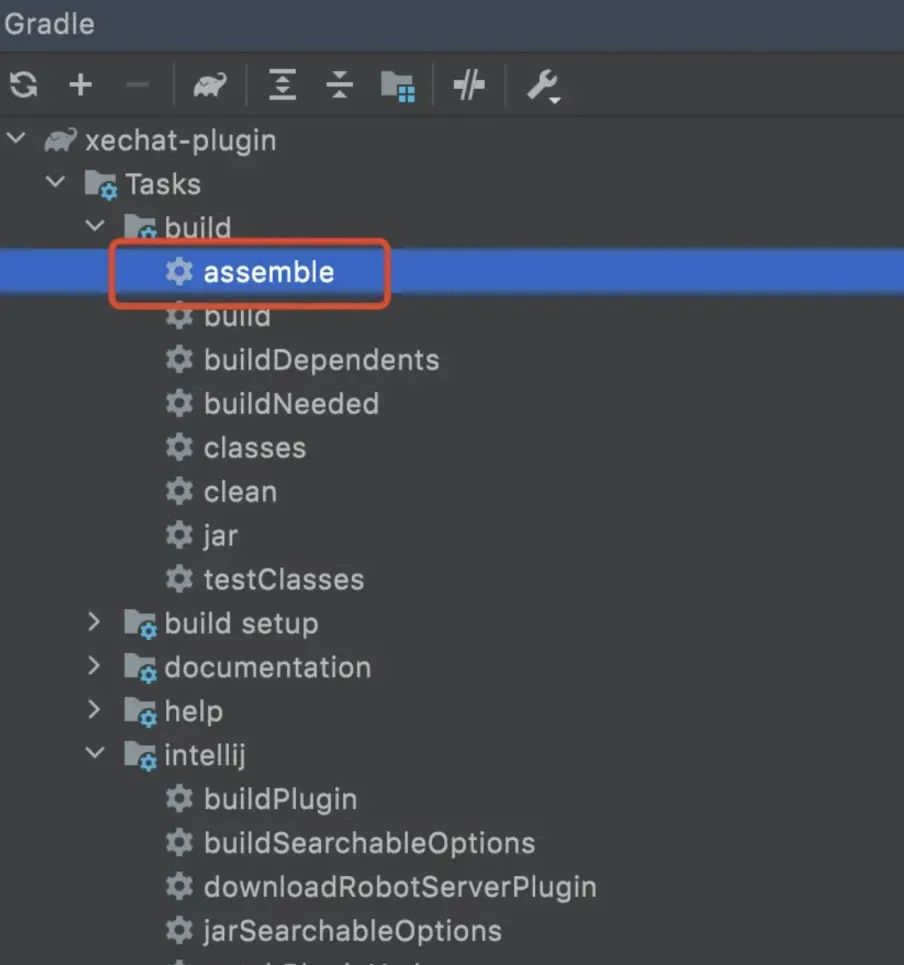The width and height of the screenshot is (904, 965).
Task: Select the classes task
Action: pyautogui.click(x=255, y=448)
